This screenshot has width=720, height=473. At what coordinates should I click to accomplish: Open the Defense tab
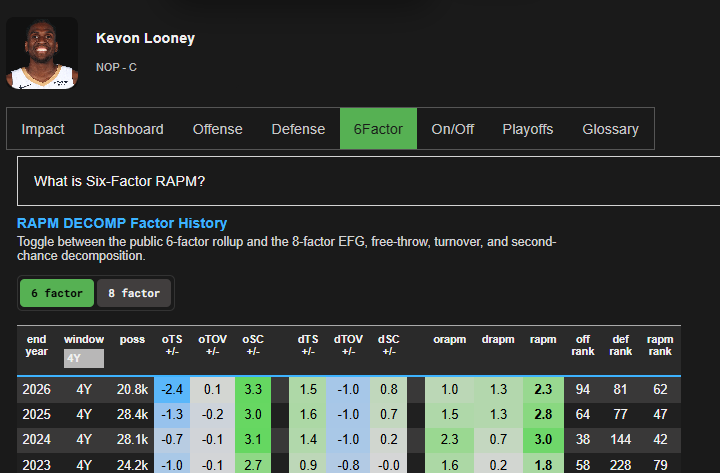[298, 129]
